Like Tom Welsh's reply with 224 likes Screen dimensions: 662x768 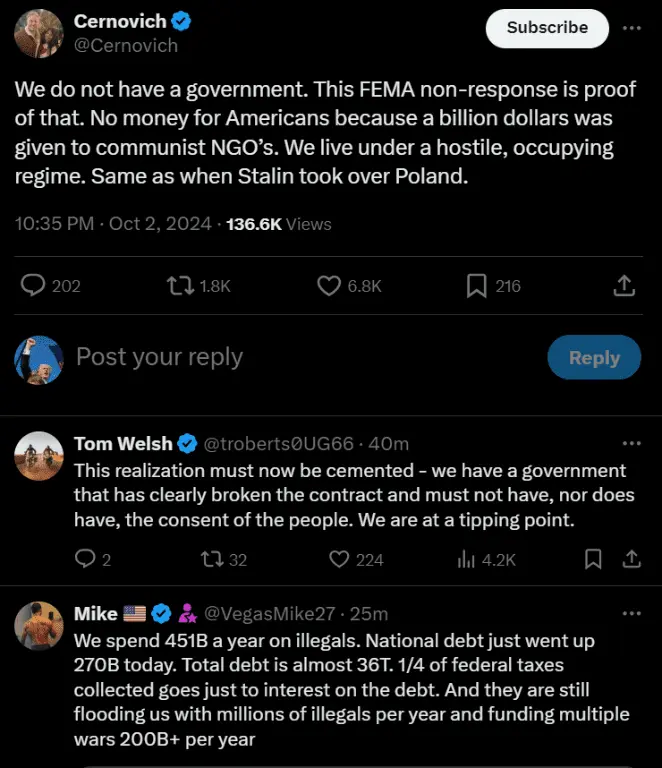[x=339, y=559]
